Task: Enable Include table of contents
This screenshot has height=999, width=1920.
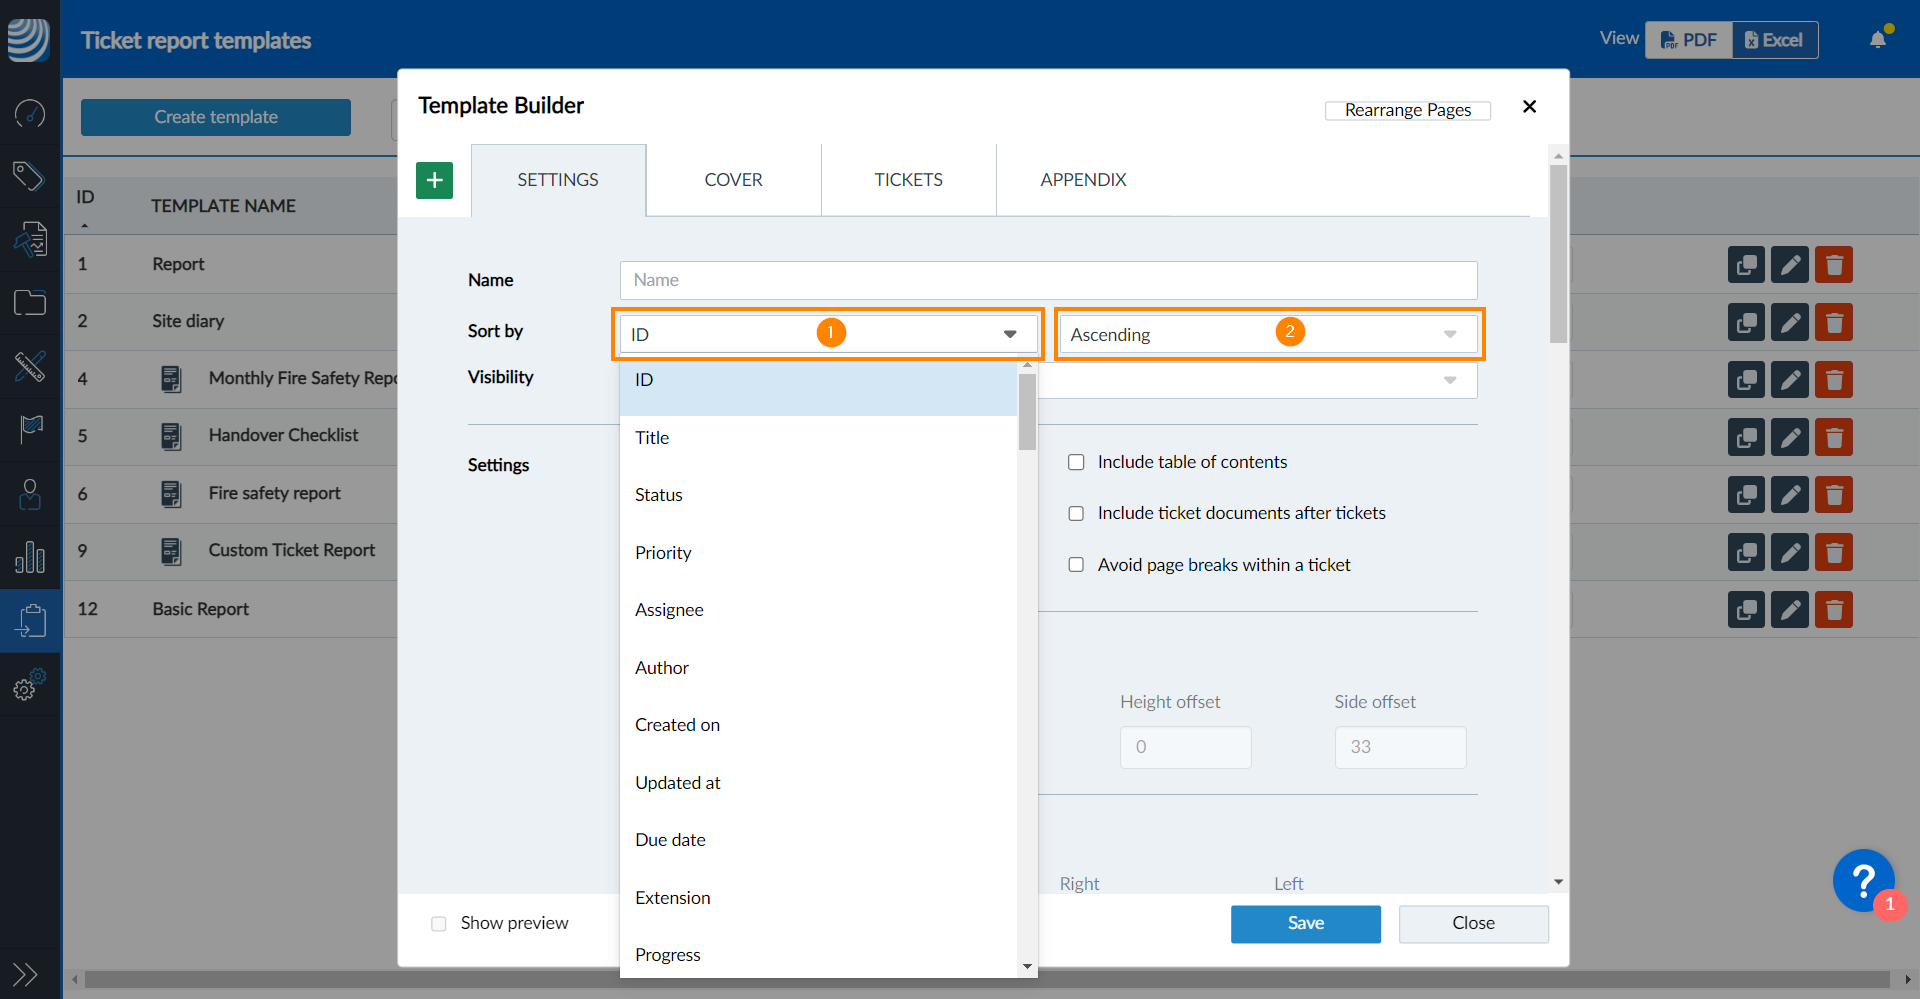Action: click(1076, 462)
